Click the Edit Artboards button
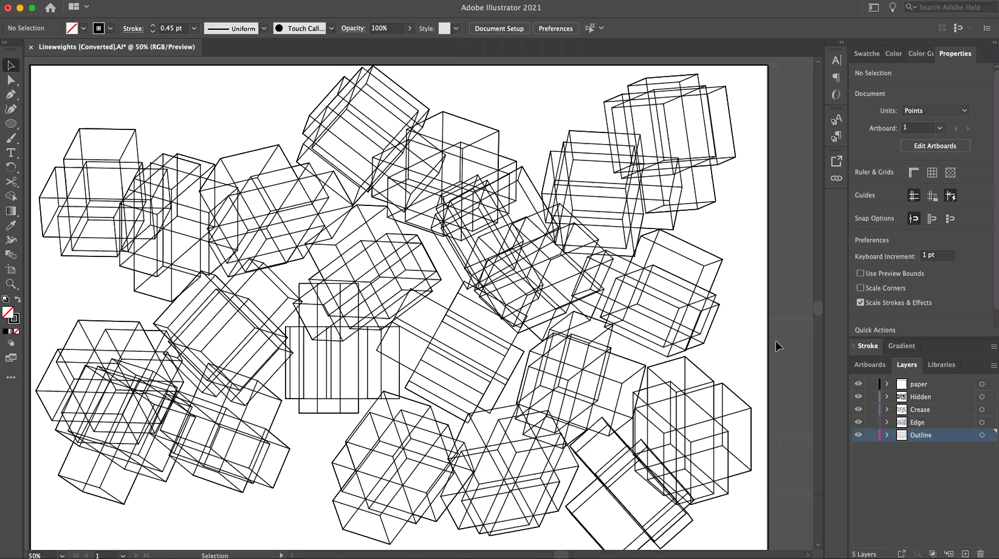 tap(935, 146)
